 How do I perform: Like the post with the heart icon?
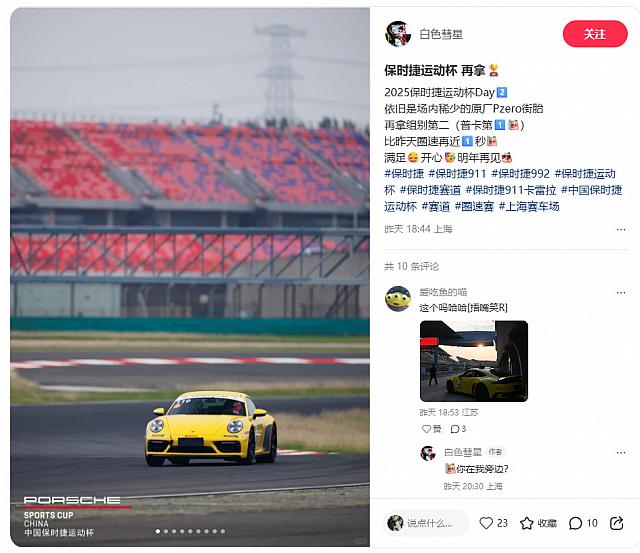[x=486, y=523]
